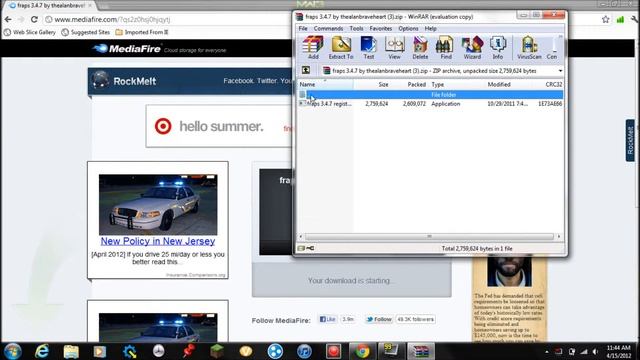Click the police car ad thumbnail

click(158, 204)
